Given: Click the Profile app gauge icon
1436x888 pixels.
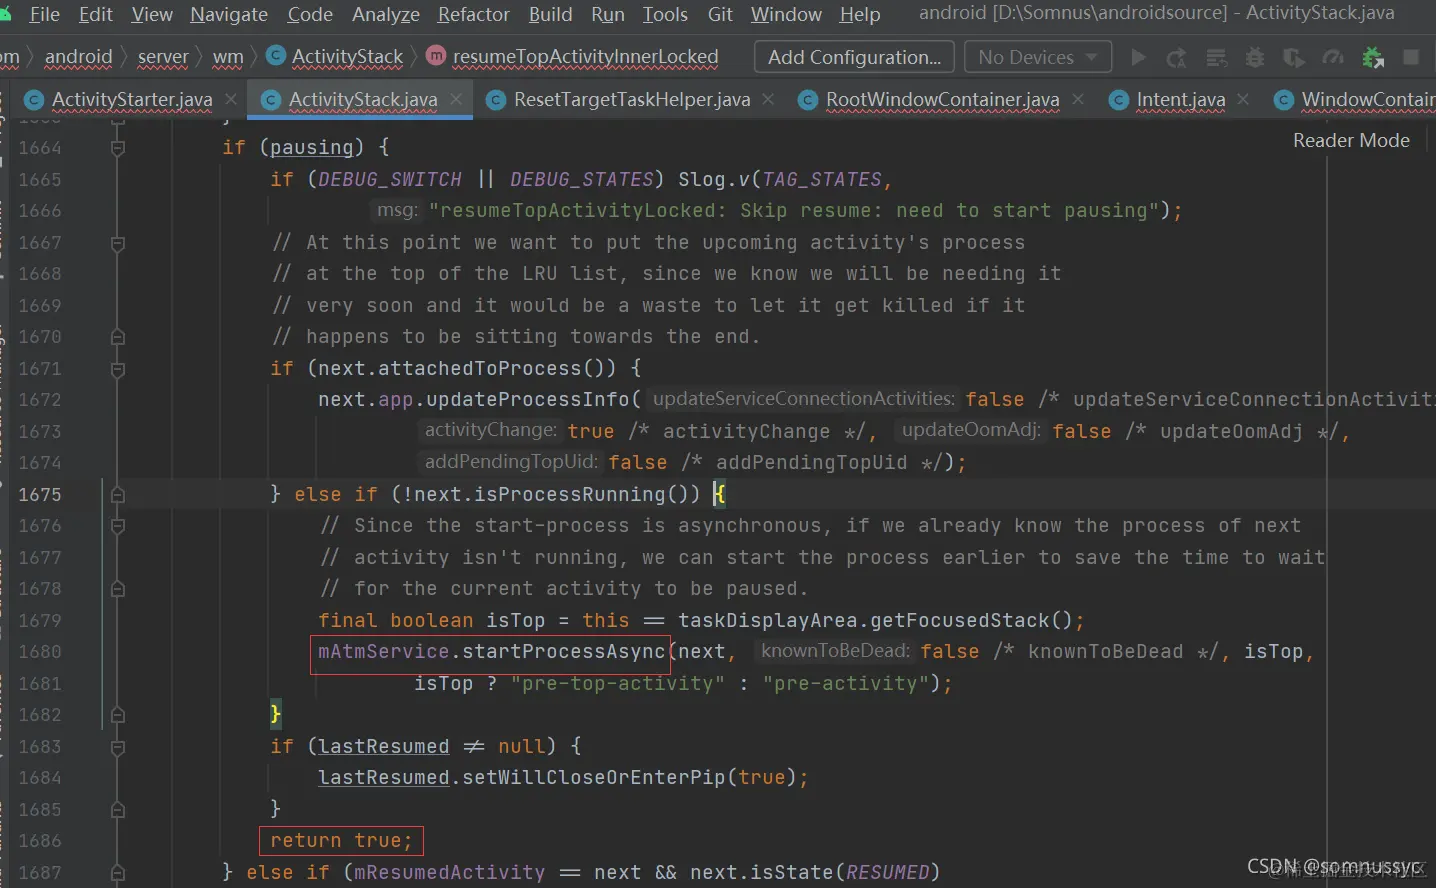Looking at the screenshot, I should (1333, 57).
